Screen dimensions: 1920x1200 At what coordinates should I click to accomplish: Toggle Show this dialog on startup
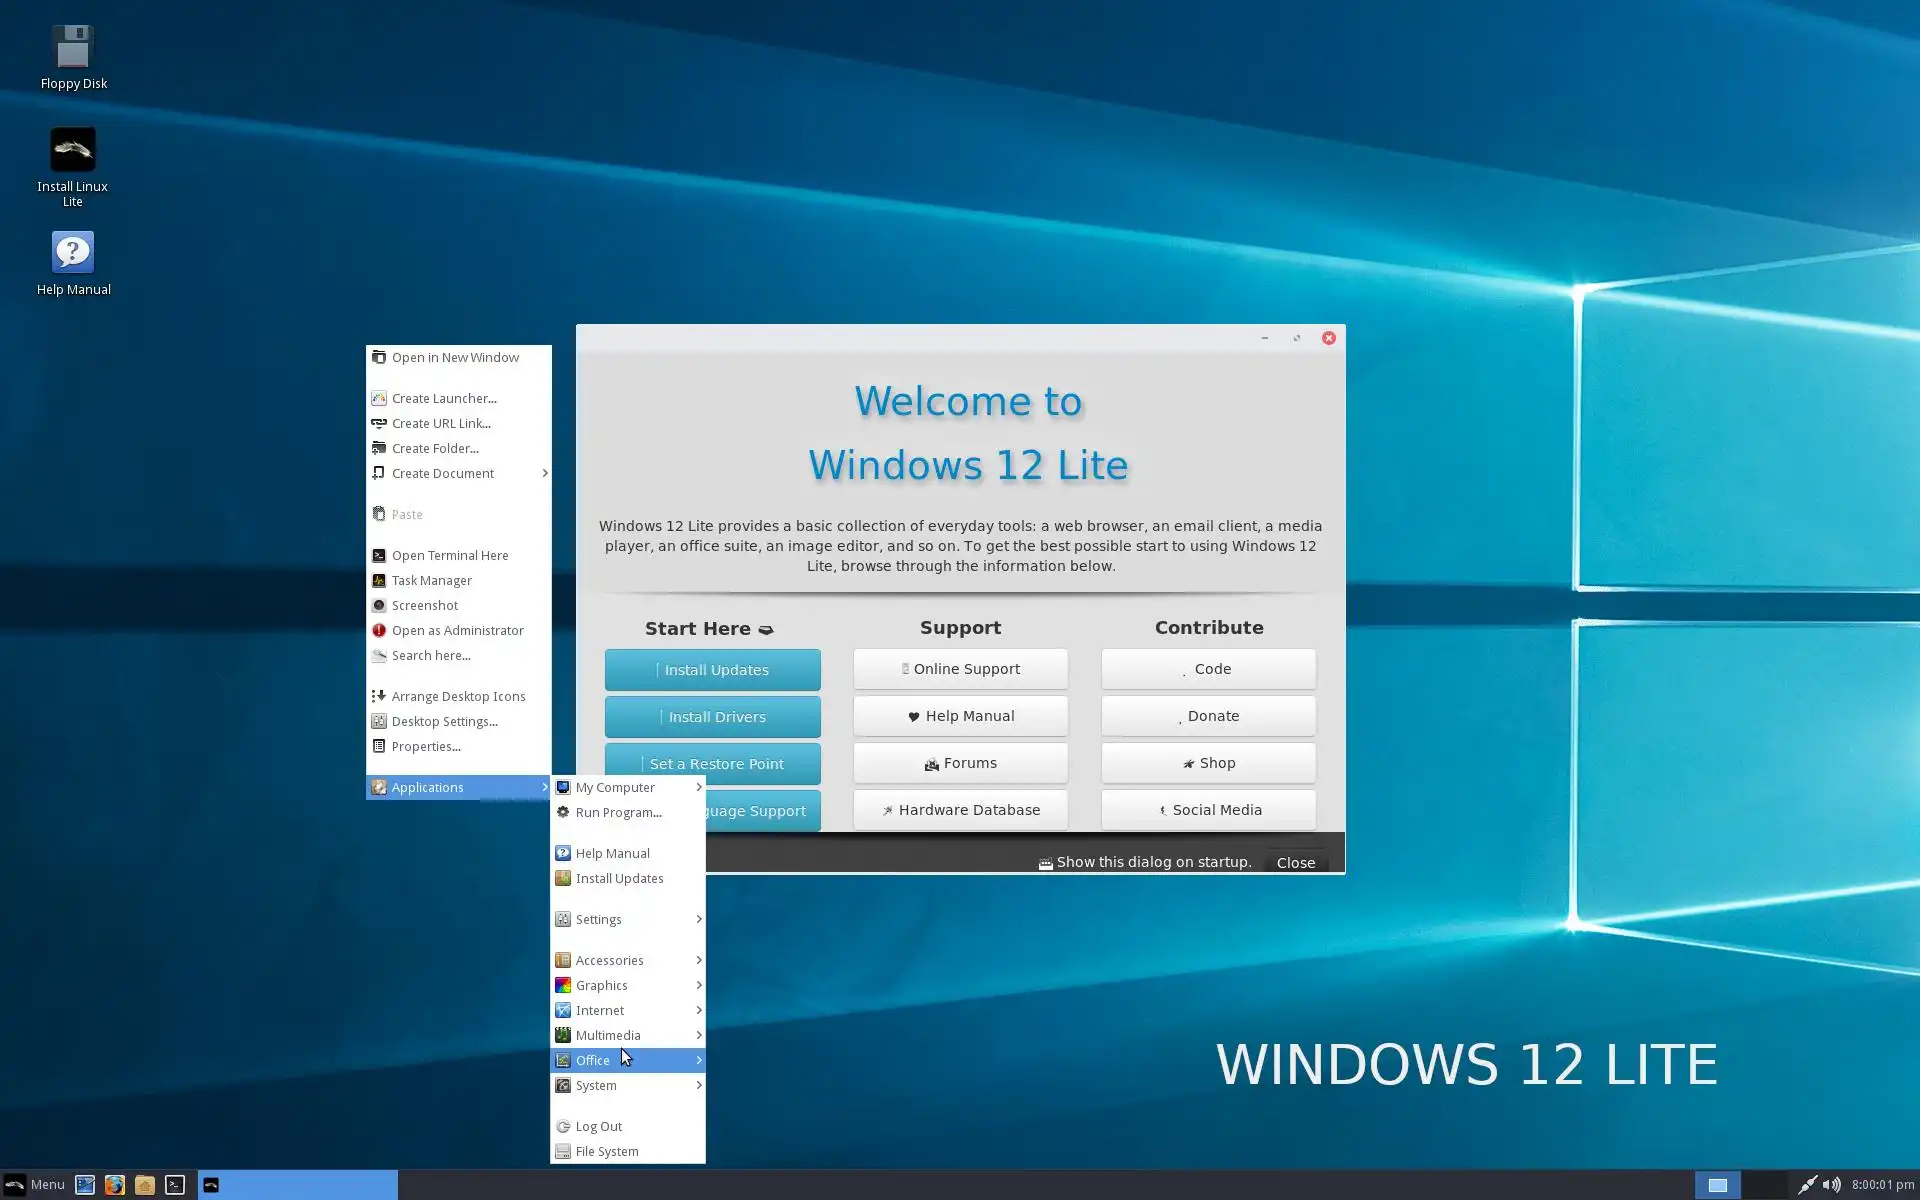pyautogui.click(x=1045, y=863)
